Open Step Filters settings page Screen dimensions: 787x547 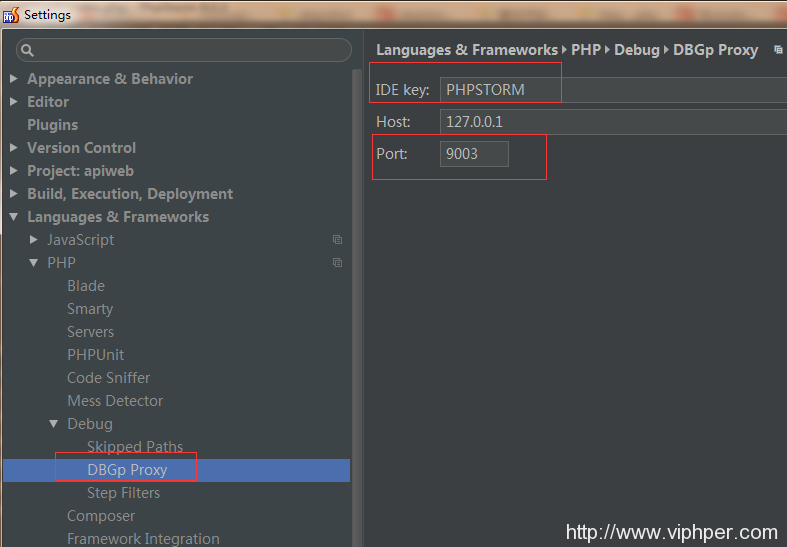123,493
